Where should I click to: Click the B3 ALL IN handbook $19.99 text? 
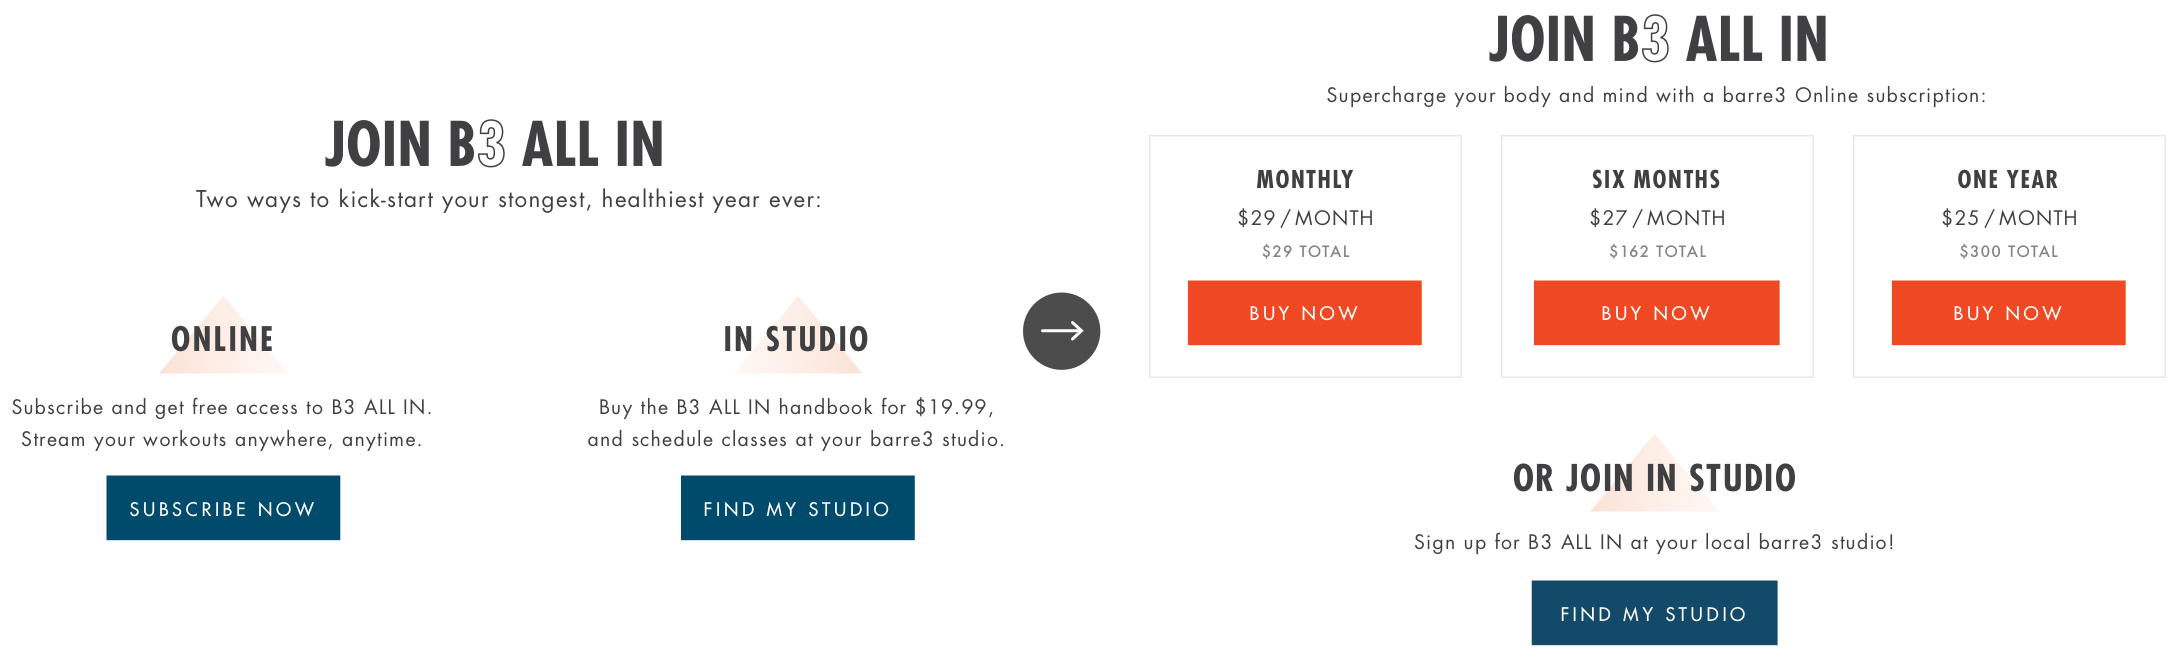coord(796,407)
